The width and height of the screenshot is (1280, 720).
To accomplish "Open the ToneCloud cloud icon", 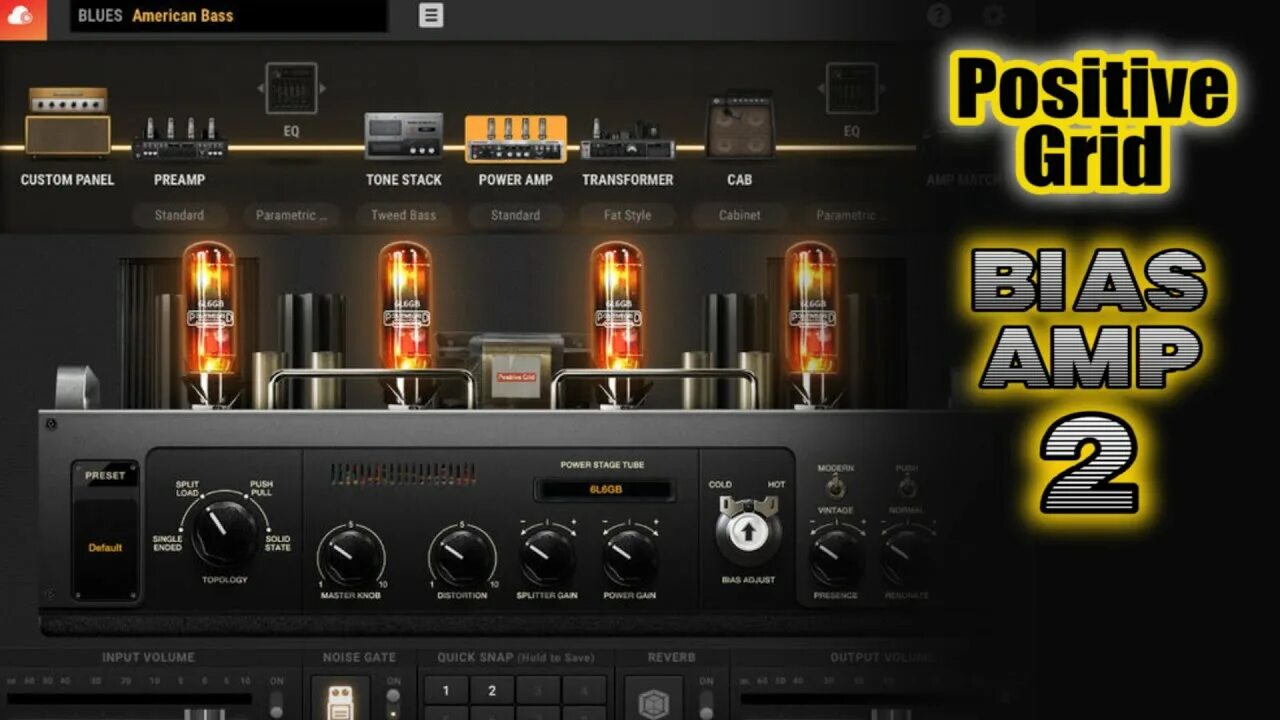I will click(x=22, y=17).
